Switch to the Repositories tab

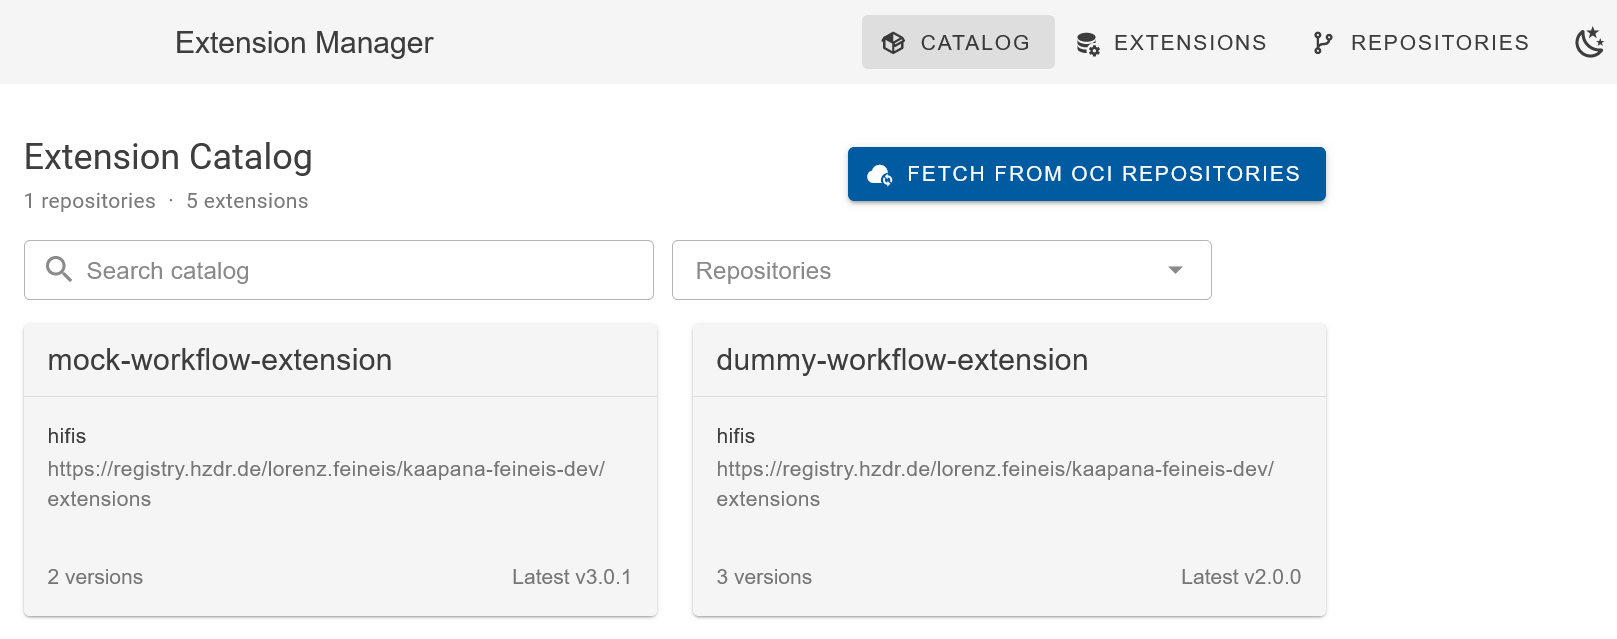tap(1420, 42)
